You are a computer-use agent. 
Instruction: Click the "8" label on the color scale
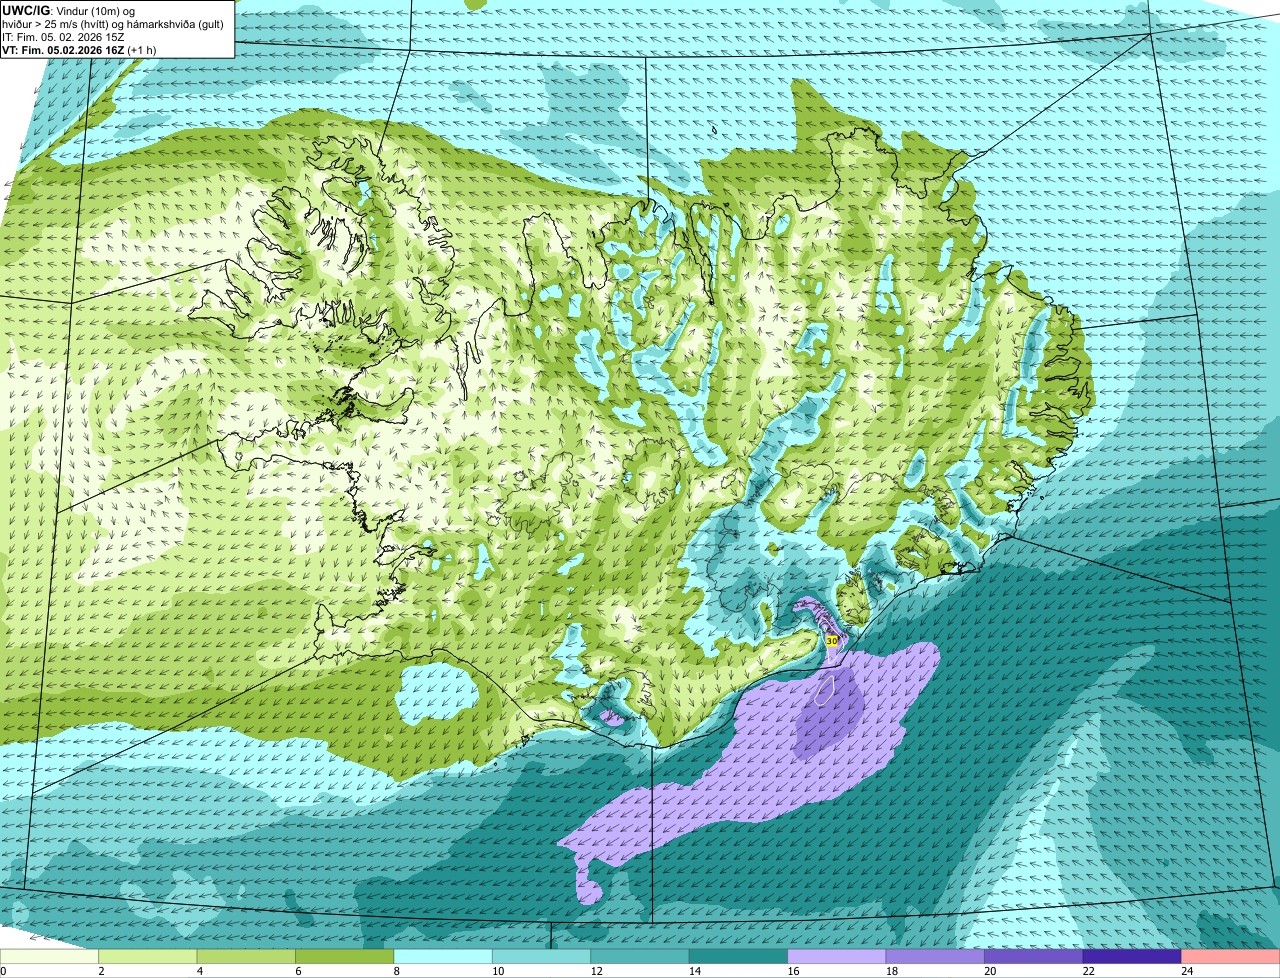pyautogui.click(x=396, y=971)
